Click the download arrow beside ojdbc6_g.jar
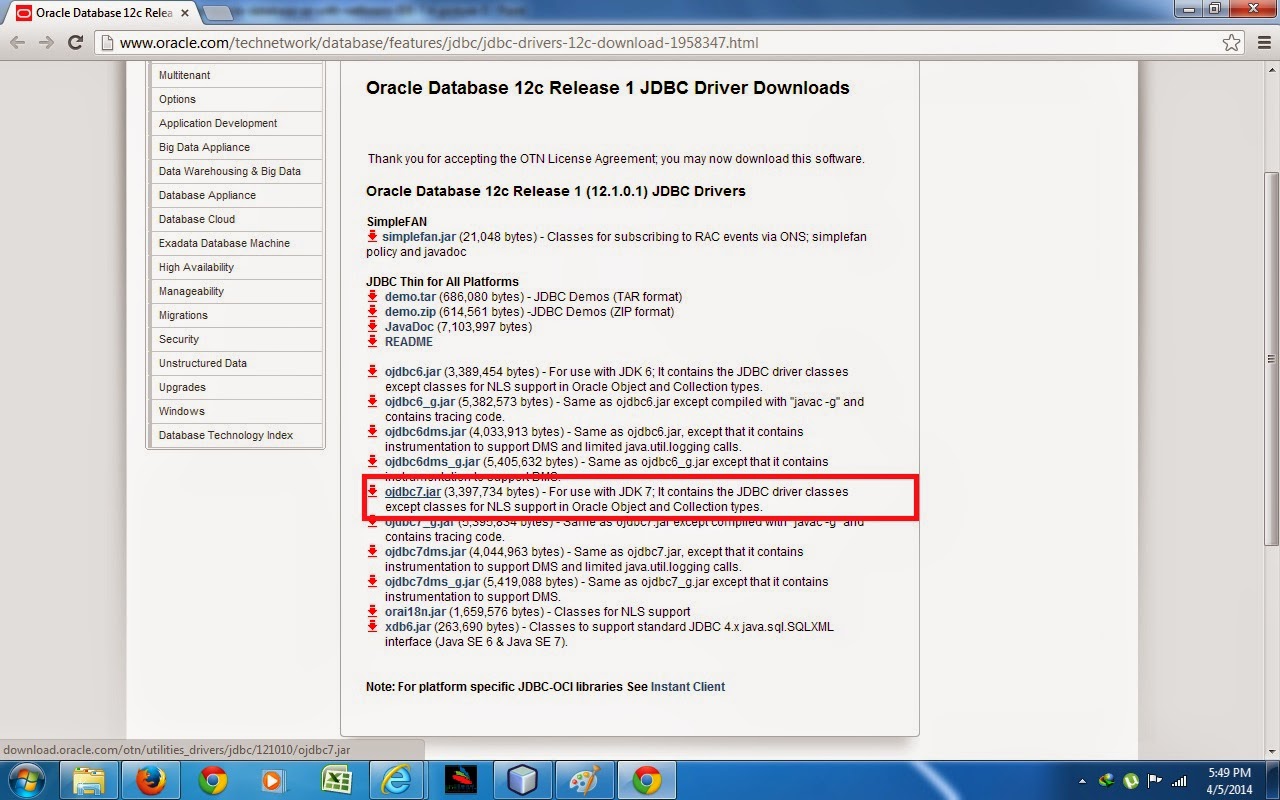The height and width of the screenshot is (800, 1280). point(373,402)
